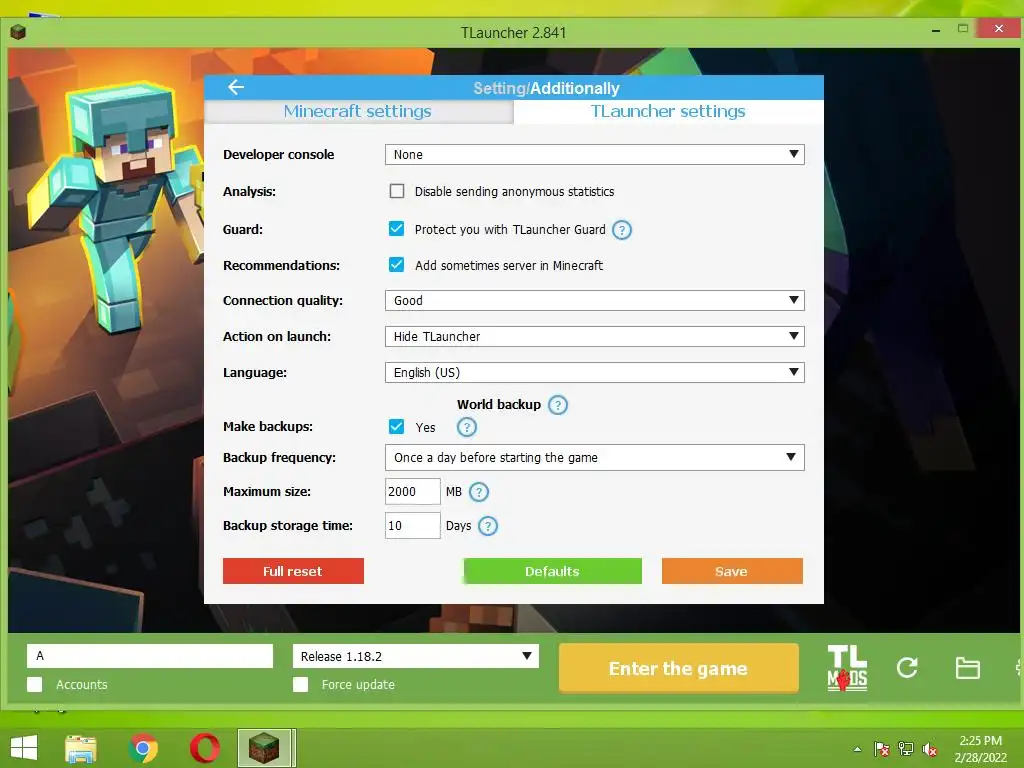
Task: Open the network tray icon
Action: pyautogui.click(x=906, y=749)
